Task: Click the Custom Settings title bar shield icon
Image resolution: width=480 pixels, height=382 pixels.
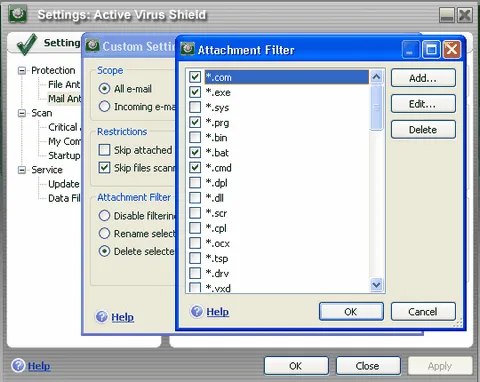Action: pyautogui.click(x=92, y=45)
